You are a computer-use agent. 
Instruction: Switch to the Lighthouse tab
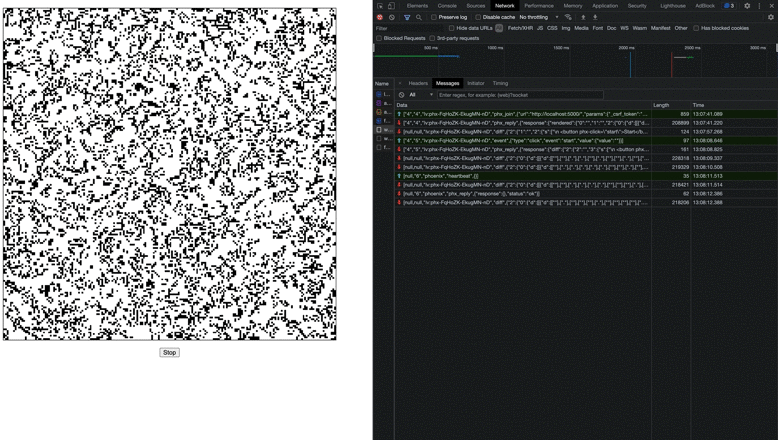tap(673, 6)
